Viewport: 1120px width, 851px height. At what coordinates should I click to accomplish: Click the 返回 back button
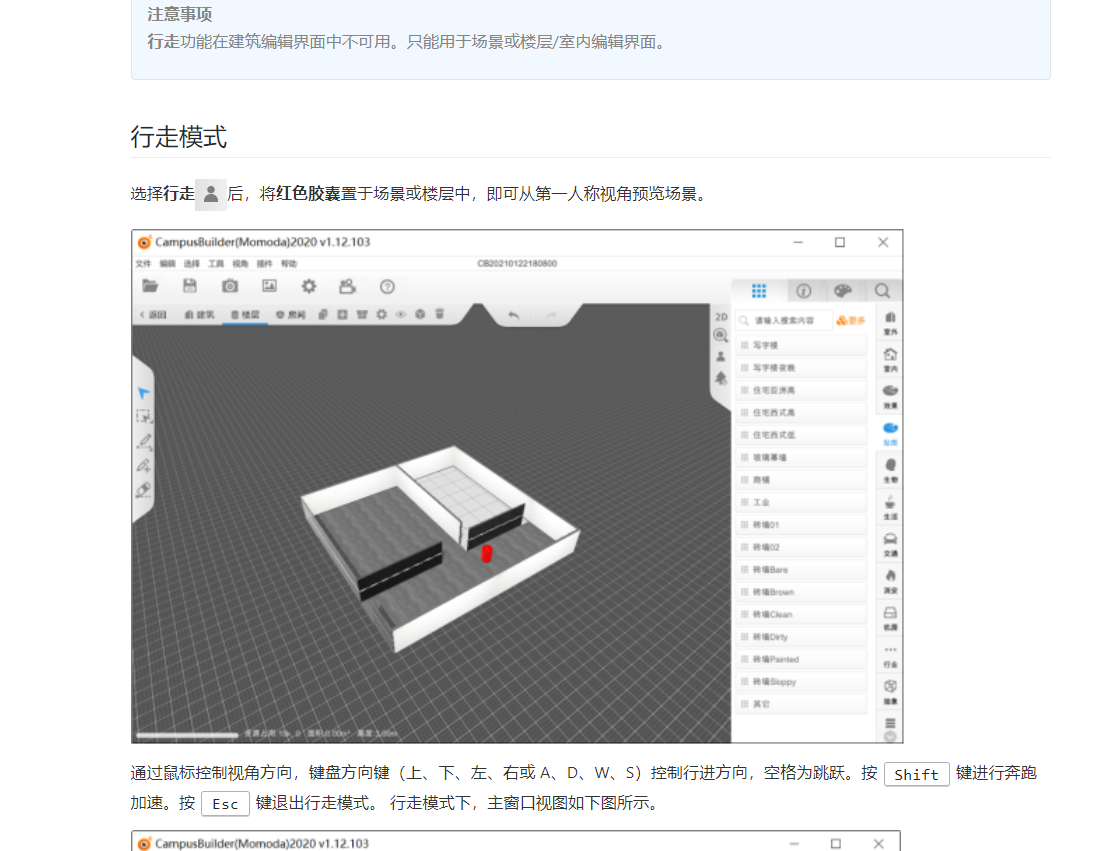point(153,314)
